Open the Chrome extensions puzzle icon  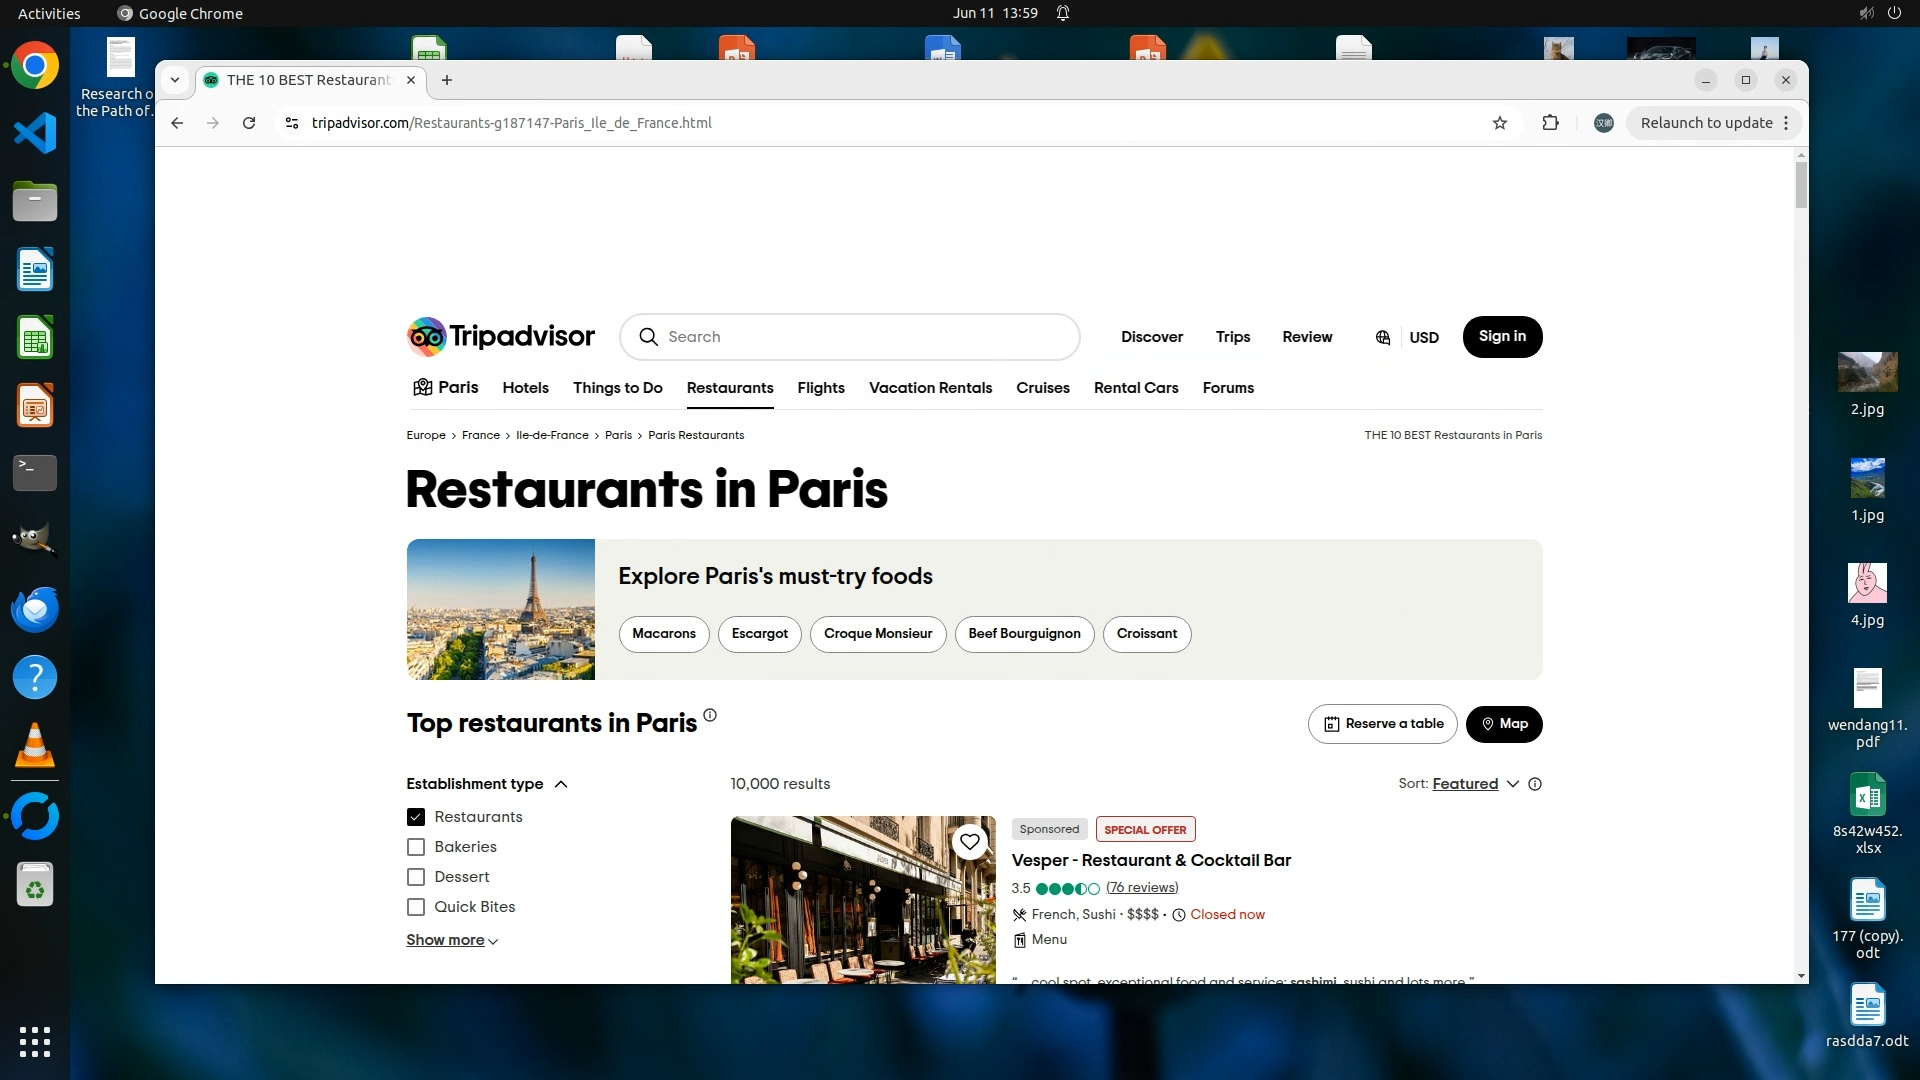coord(1550,123)
